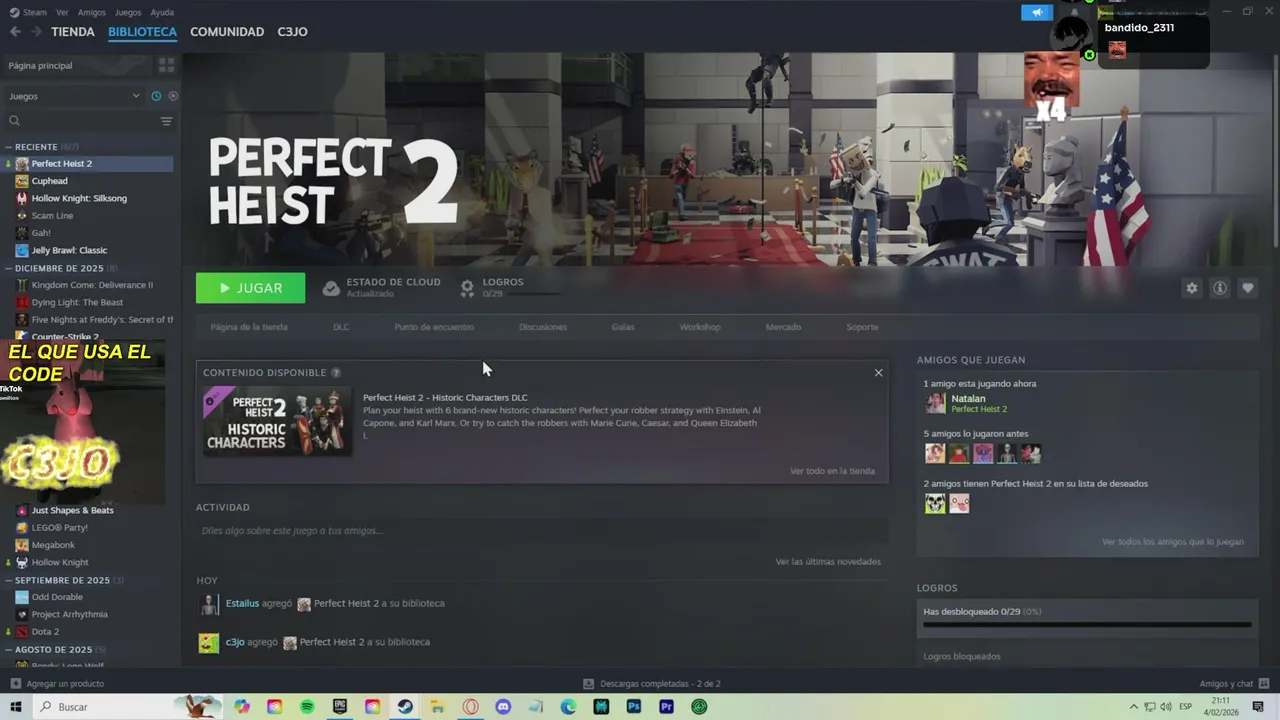Click the announcement megaphone icon
The height and width of the screenshot is (720, 1280).
click(x=1037, y=12)
